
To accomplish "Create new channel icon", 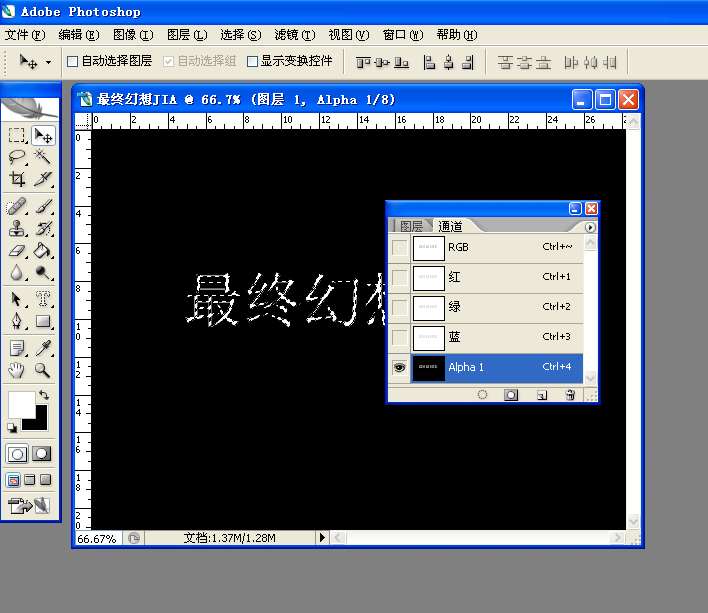I will pyautogui.click(x=542, y=395).
